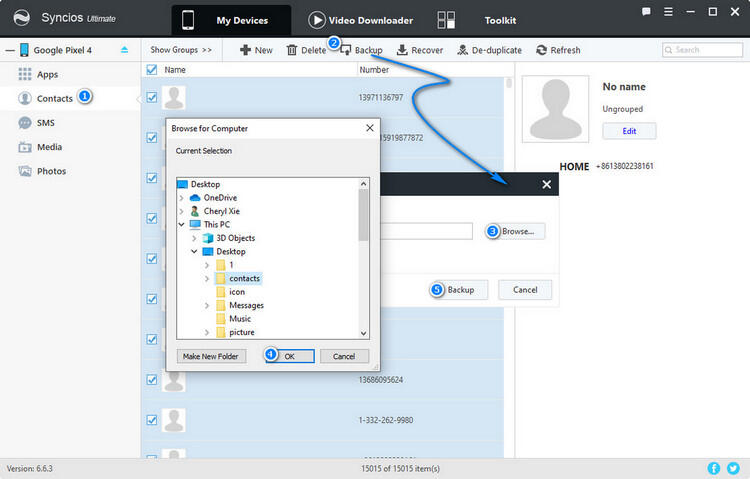The height and width of the screenshot is (479, 750).
Task: Click the Recover toolbar icon
Action: click(402, 50)
